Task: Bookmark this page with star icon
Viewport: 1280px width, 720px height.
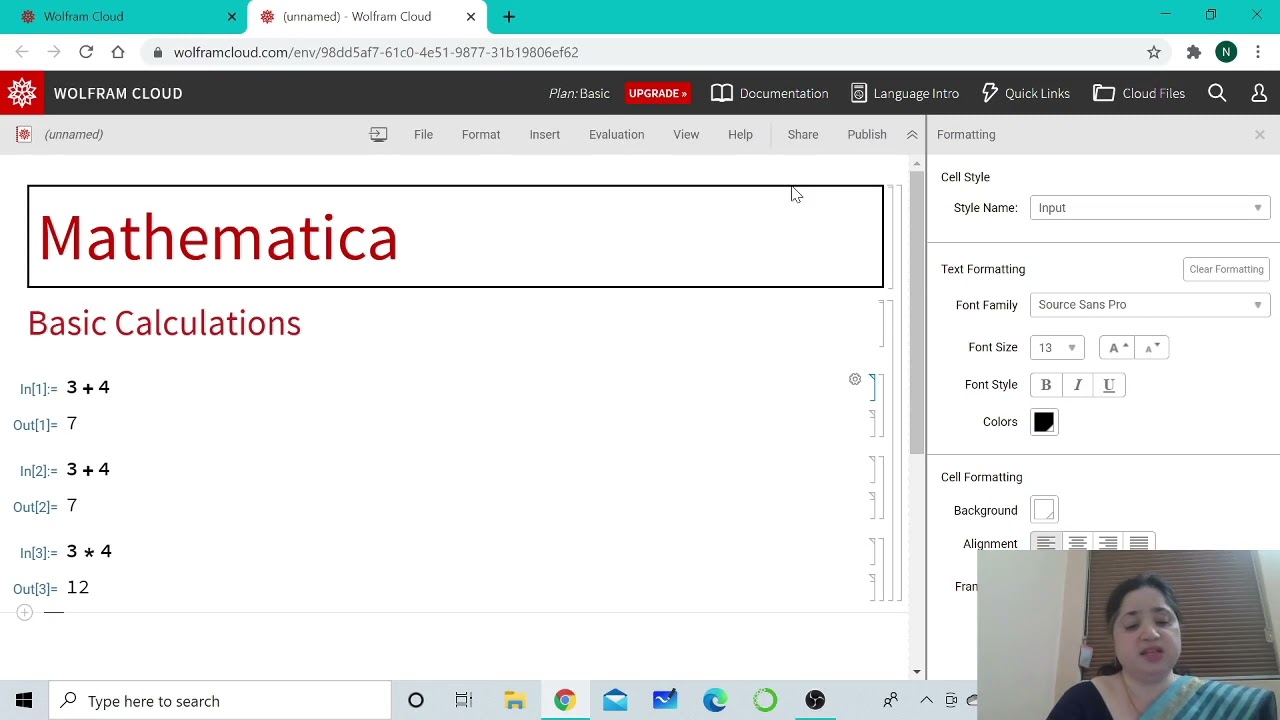Action: click(x=1154, y=52)
